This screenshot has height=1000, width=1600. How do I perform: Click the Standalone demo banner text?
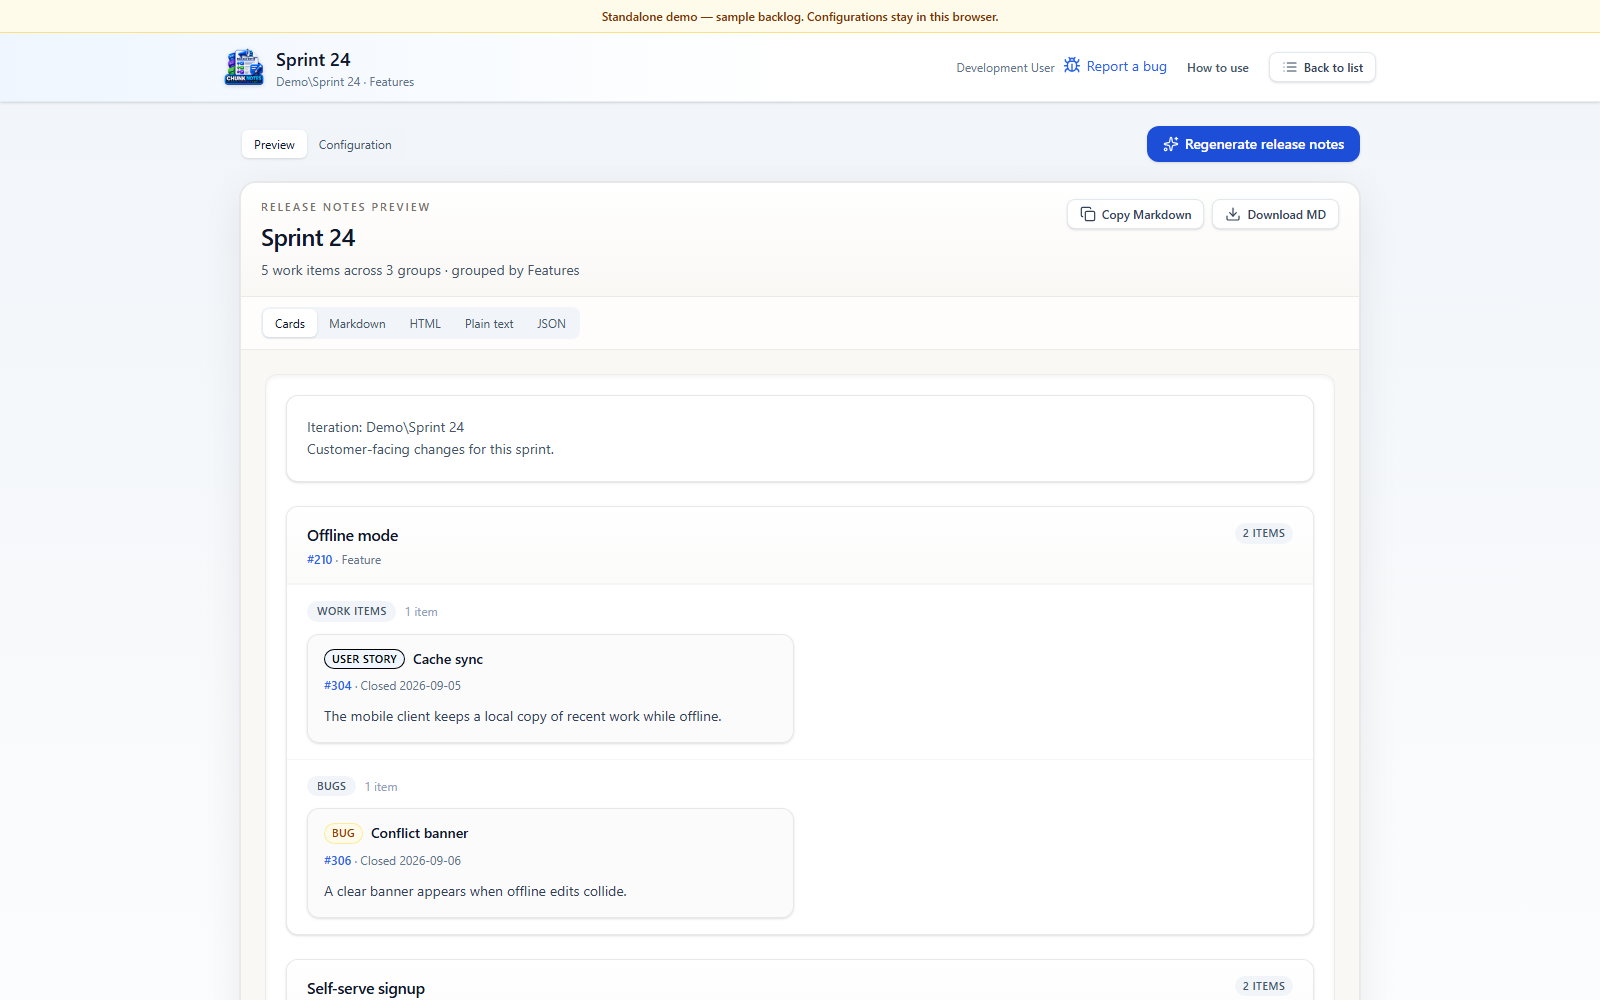[x=800, y=17]
